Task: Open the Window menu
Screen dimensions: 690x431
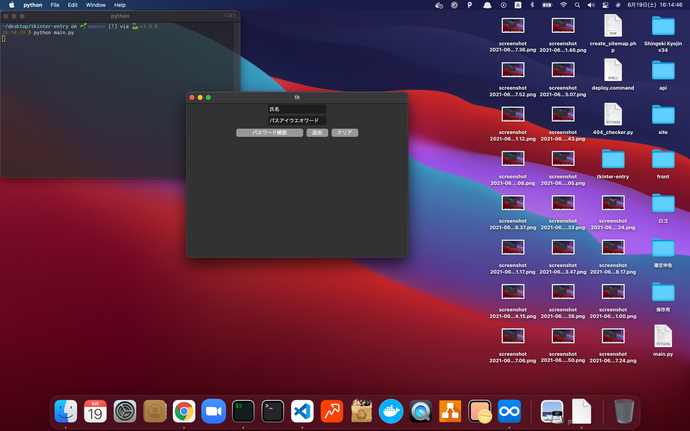Action: [x=95, y=5]
